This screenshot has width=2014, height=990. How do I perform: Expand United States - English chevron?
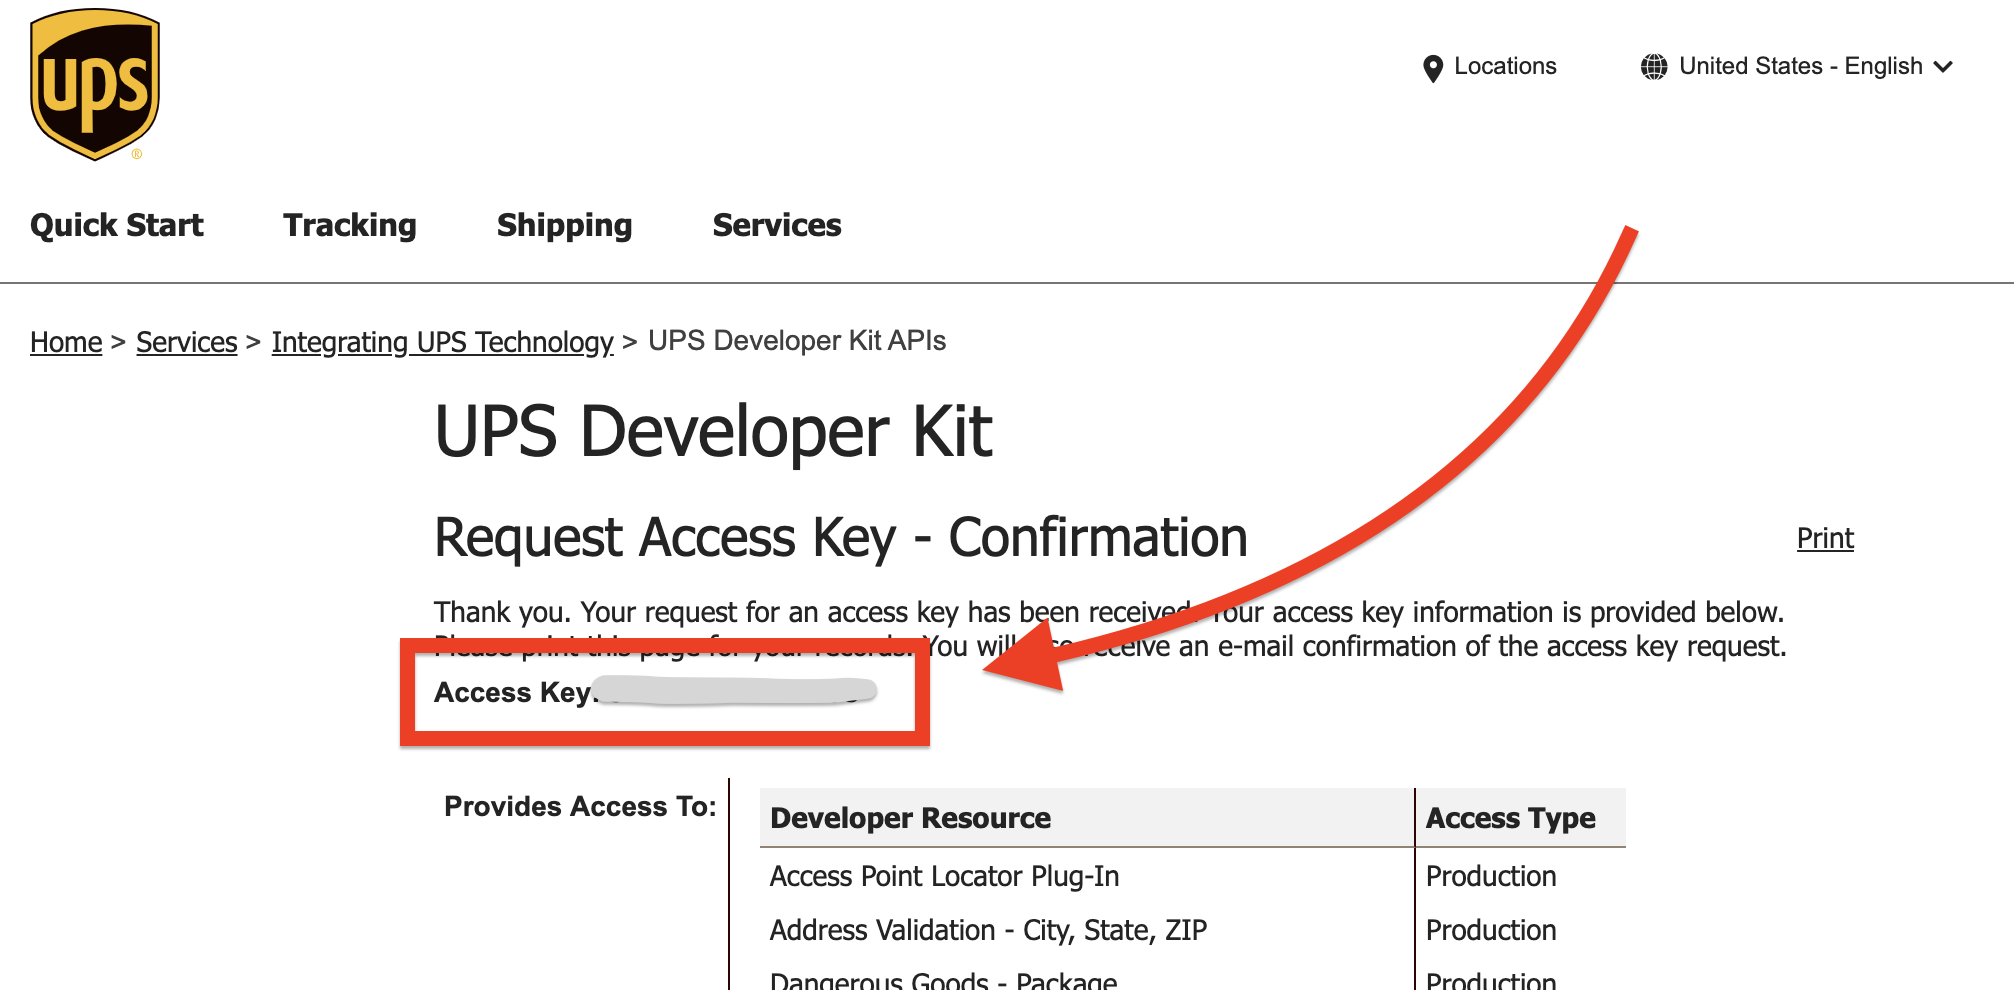pyautogui.click(x=1943, y=67)
